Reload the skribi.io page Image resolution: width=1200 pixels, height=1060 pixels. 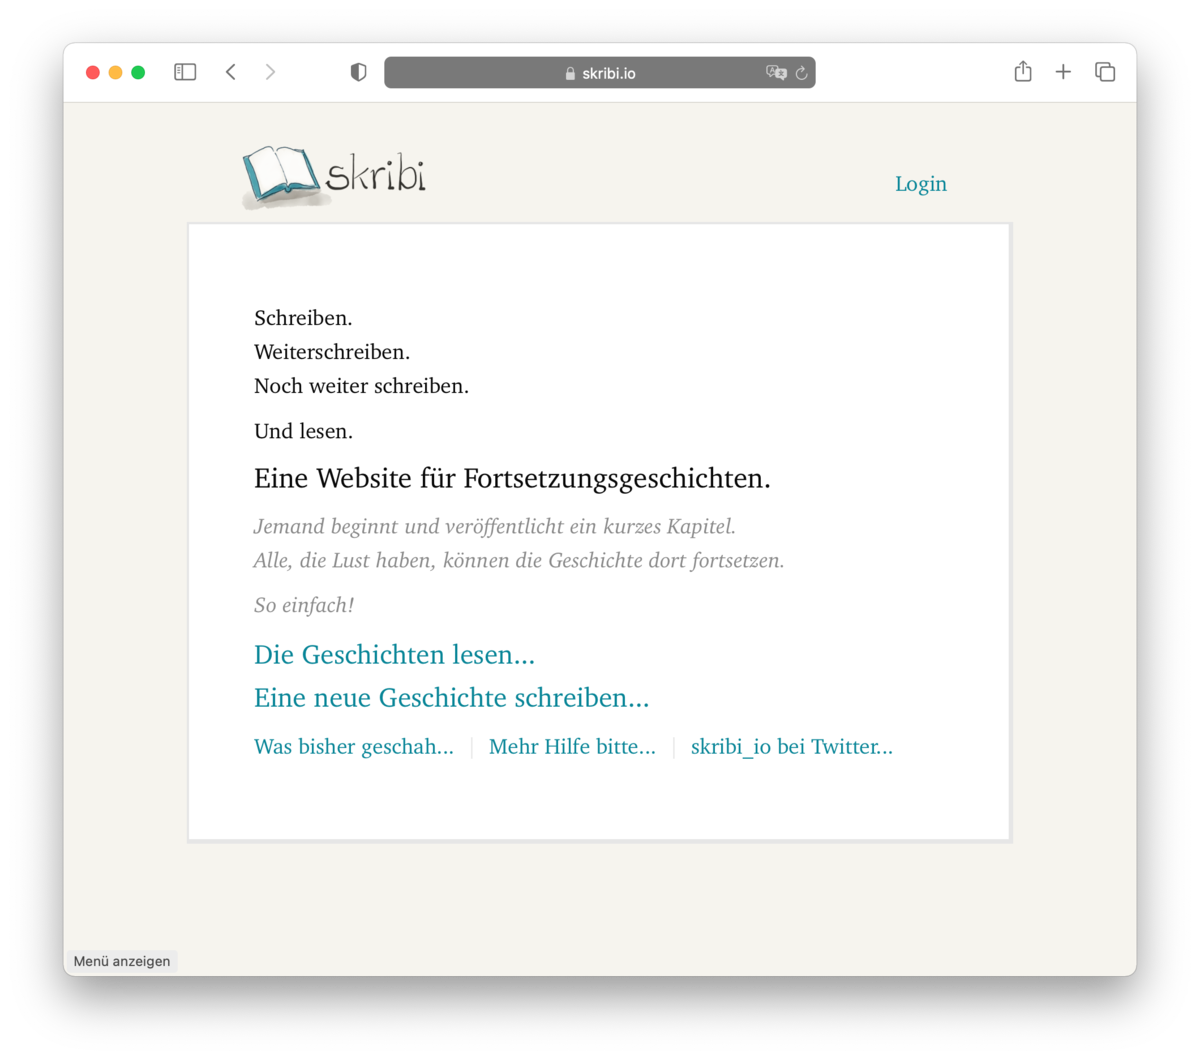click(801, 73)
